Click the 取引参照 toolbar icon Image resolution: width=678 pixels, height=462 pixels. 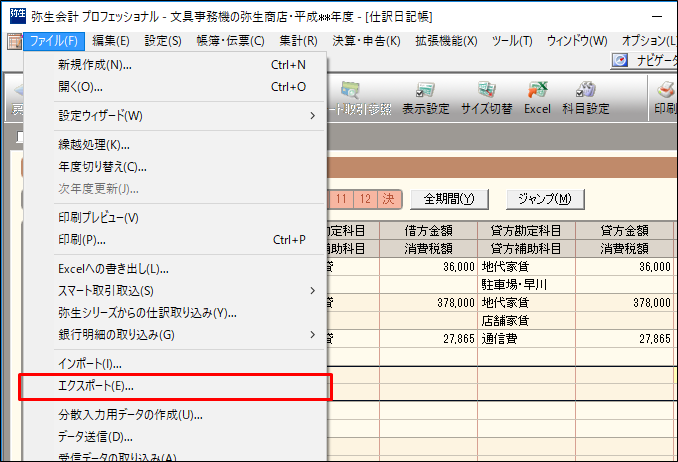tap(360, 98)
